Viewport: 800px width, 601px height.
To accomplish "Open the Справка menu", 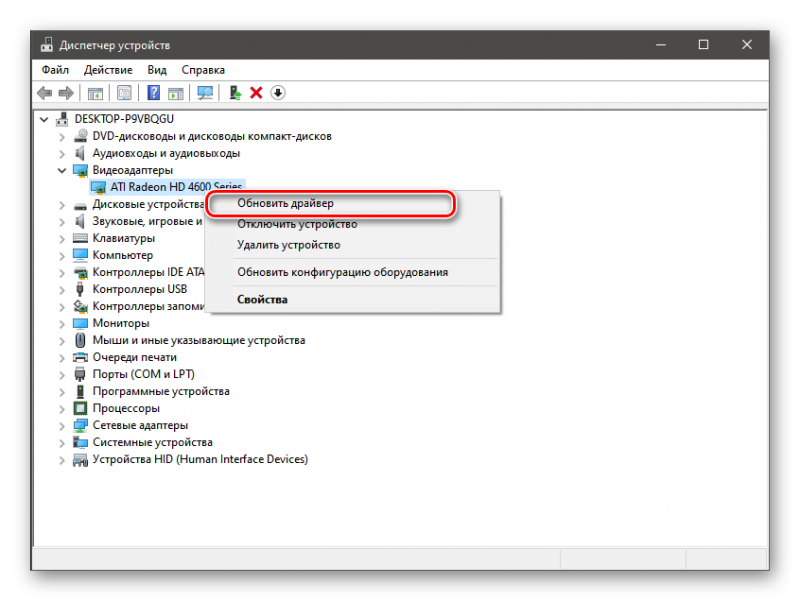I will point(203,70).
